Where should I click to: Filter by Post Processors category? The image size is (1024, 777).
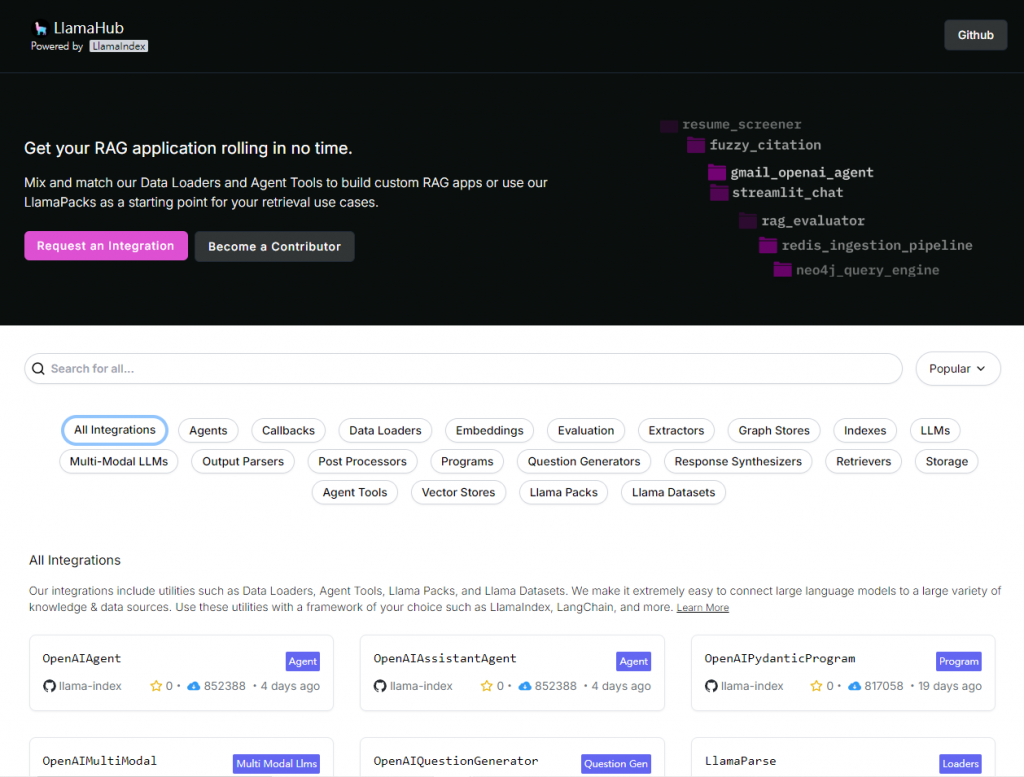tap(362, 462)
